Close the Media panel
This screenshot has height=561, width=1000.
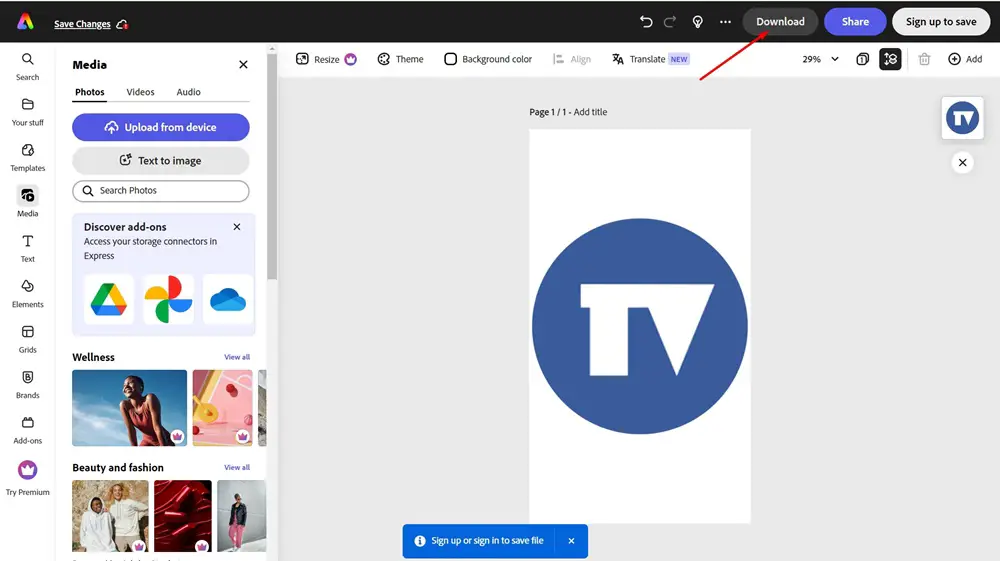coord(243,64)
